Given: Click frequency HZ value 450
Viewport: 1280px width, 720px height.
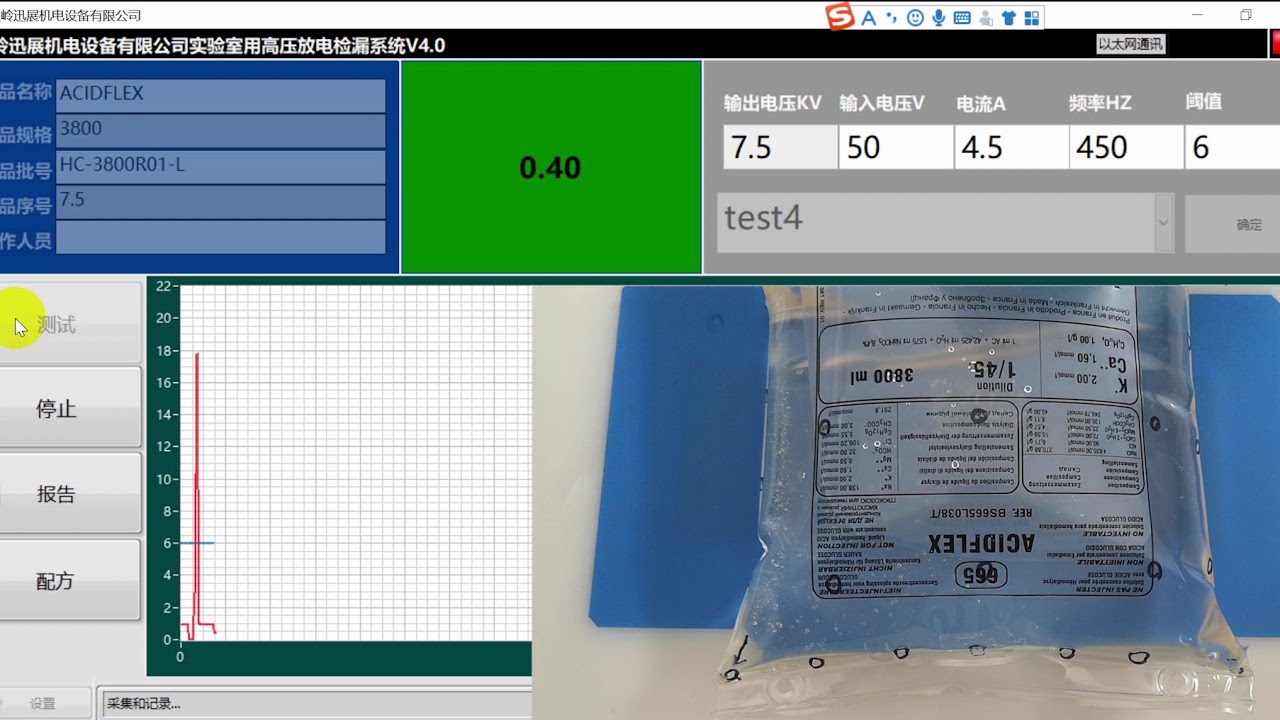Looking at the screenshot, I should point(1126,148).
